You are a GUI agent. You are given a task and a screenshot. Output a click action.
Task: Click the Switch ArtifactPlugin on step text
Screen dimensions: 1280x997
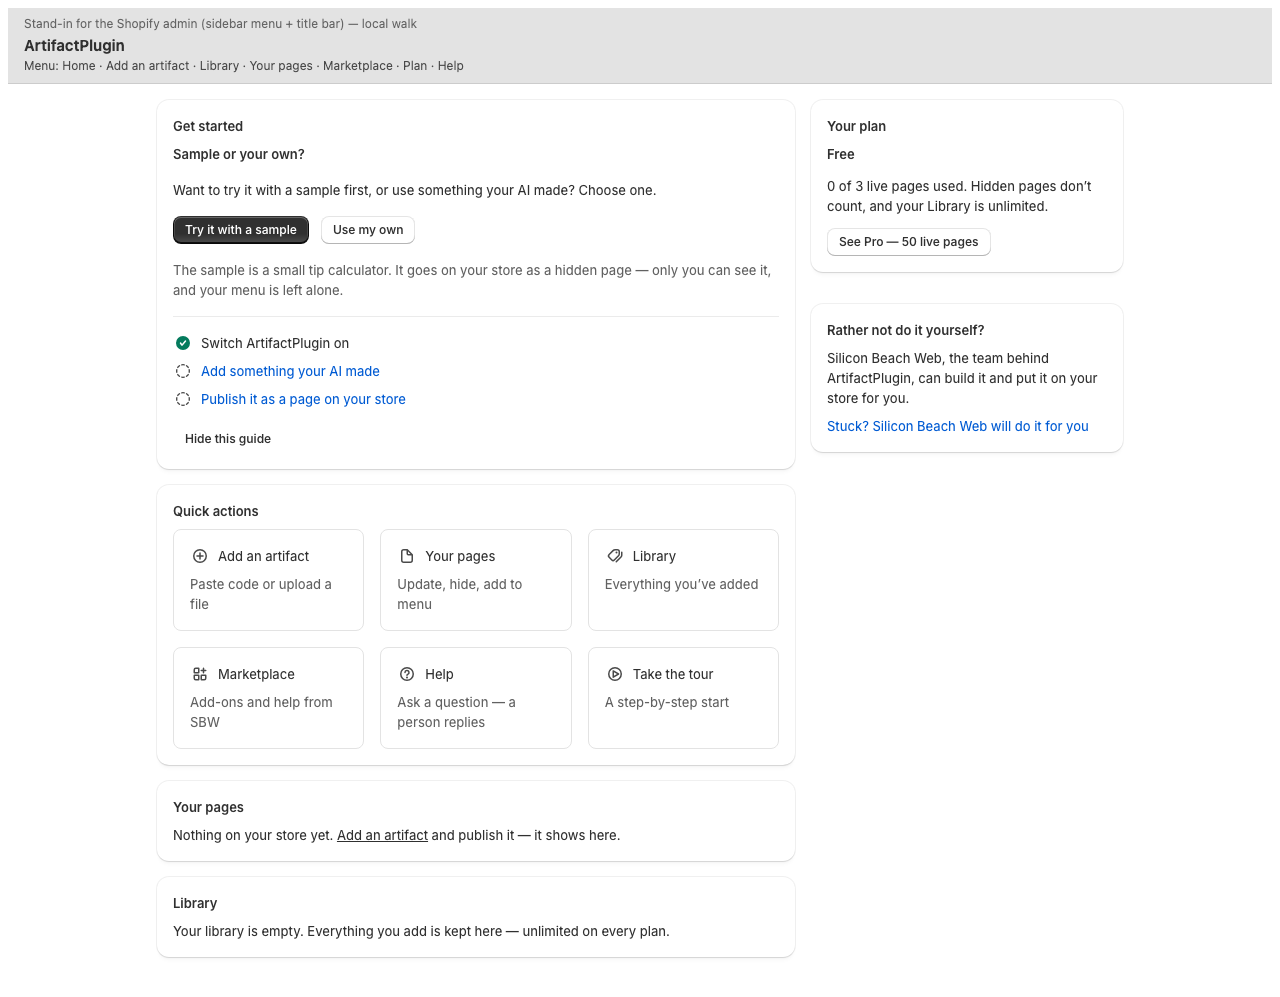click(x=275, y=343)
